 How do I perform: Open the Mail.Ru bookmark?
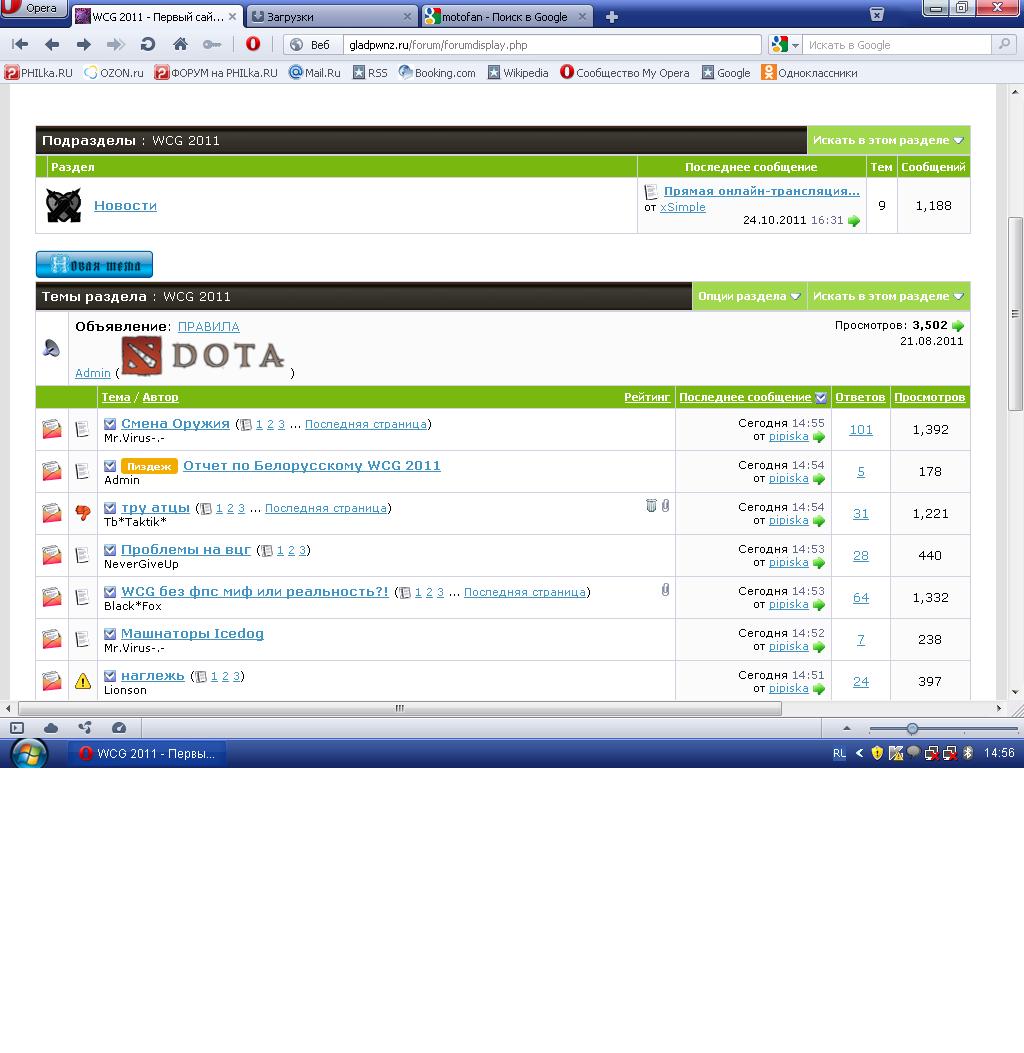coord(315,73)
